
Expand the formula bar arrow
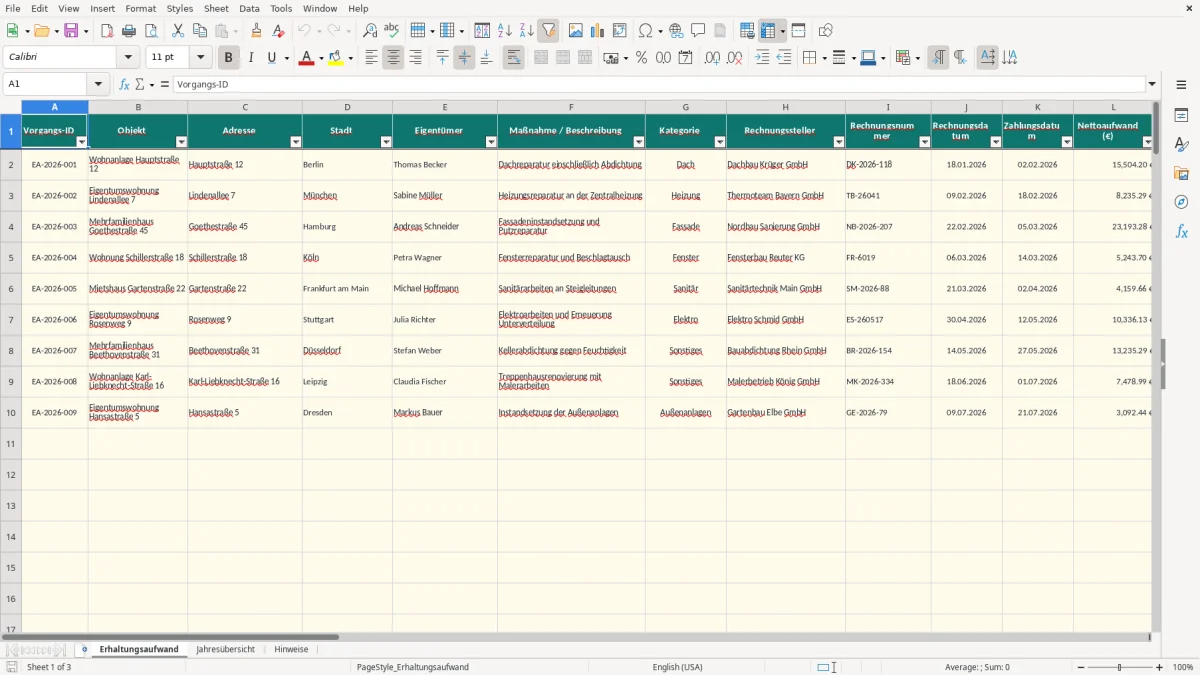point(1152,85)
